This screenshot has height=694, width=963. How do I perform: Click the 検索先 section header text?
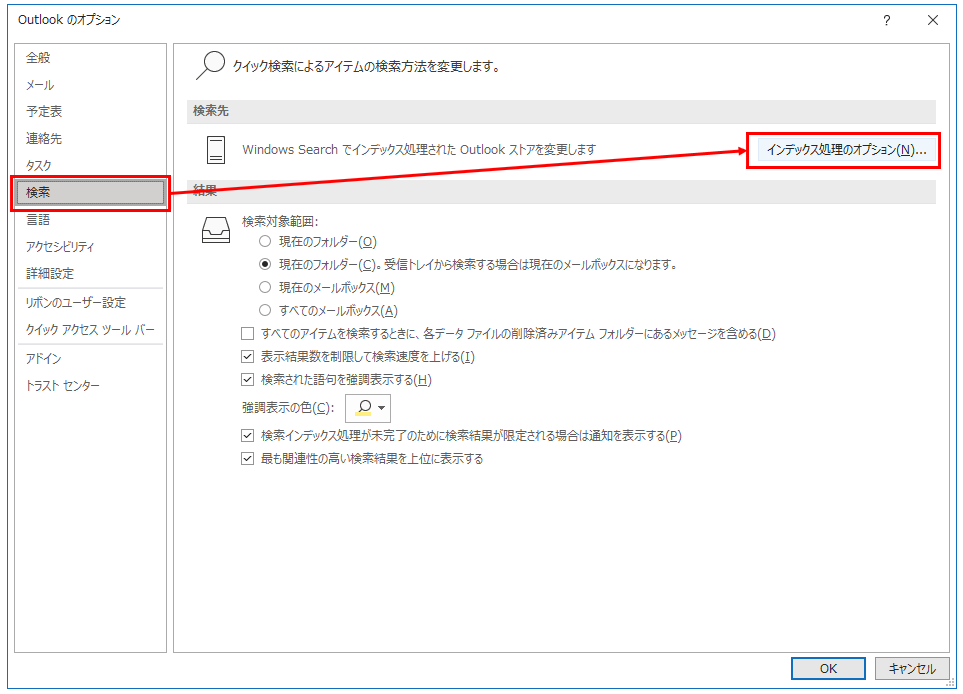click(x=211, y=111)
